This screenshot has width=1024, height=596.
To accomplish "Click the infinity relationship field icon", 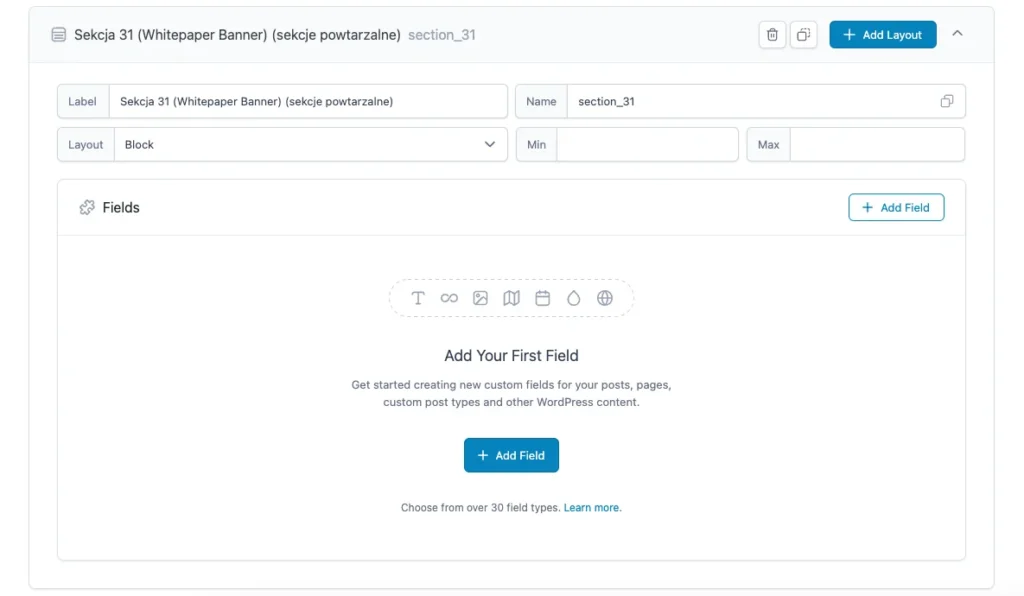I will point(449,298).
